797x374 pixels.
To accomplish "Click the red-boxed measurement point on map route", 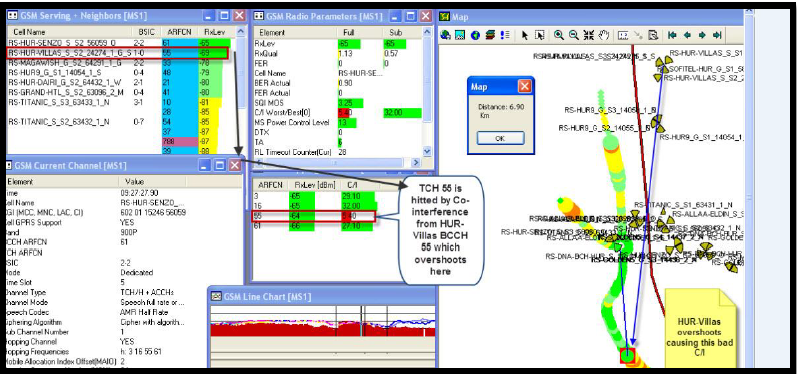I will [628, 355].
